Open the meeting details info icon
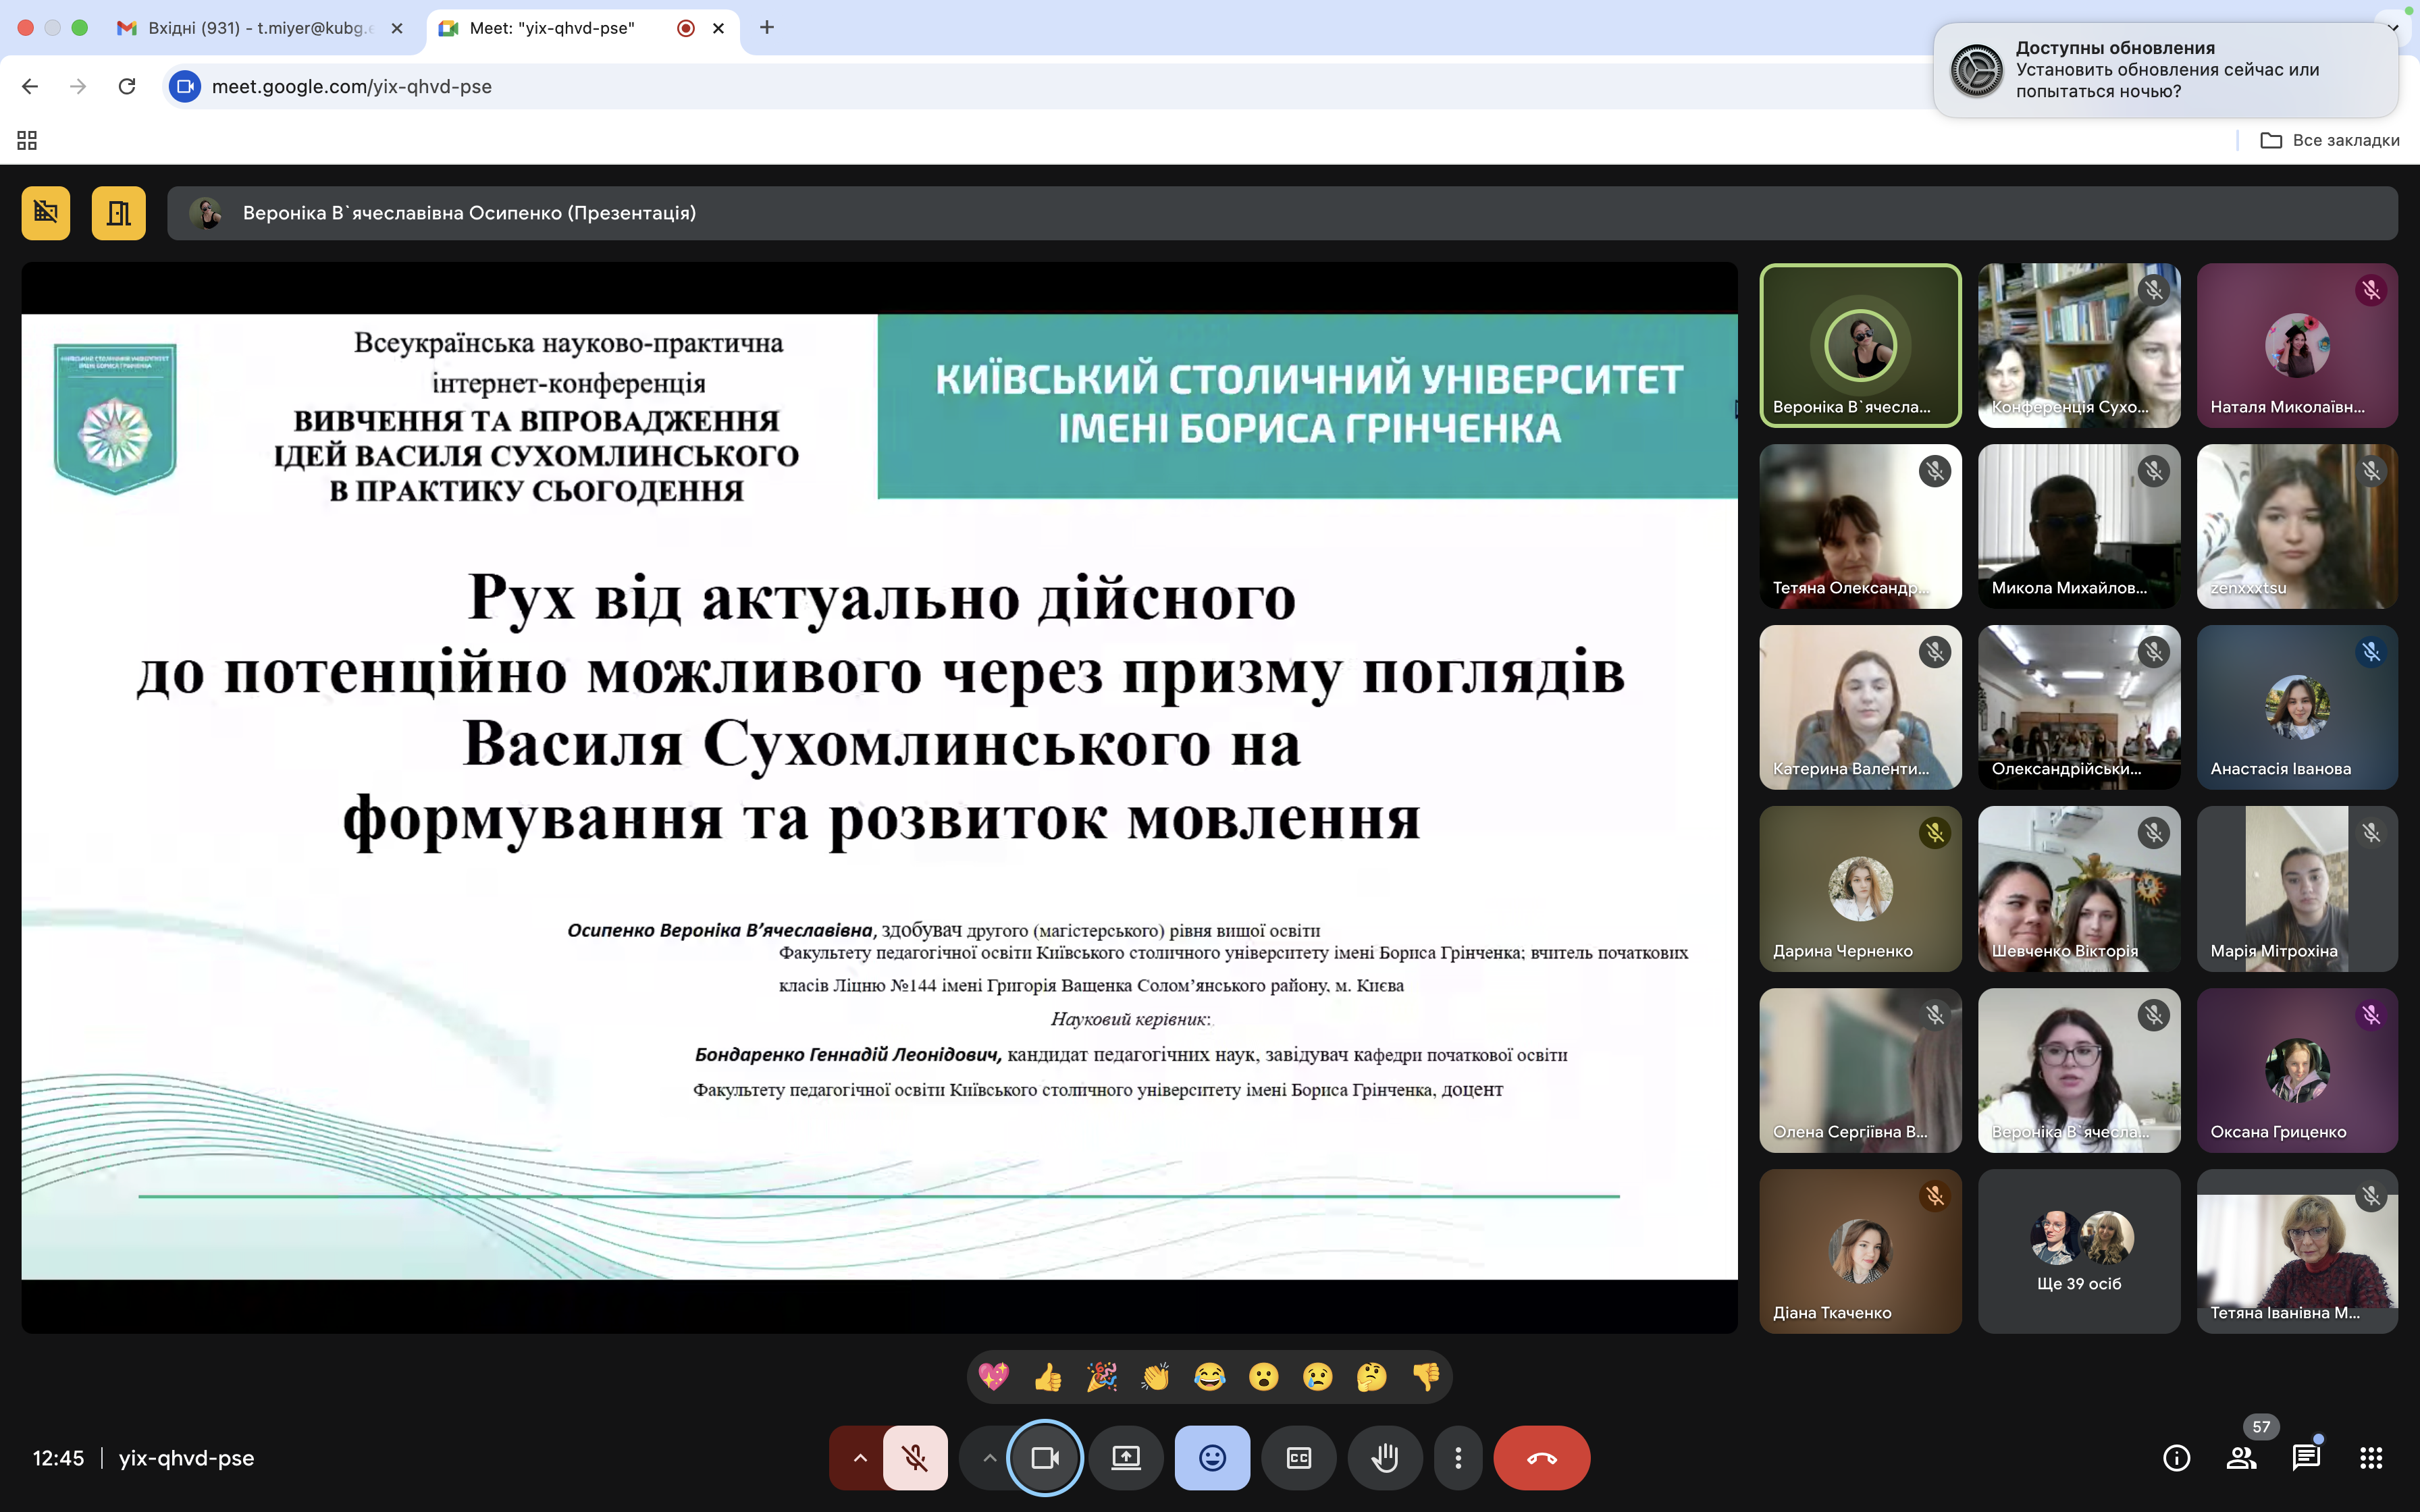Image resolution: width=2420 pixels, height=1512 pixels. [2176, 1458]
